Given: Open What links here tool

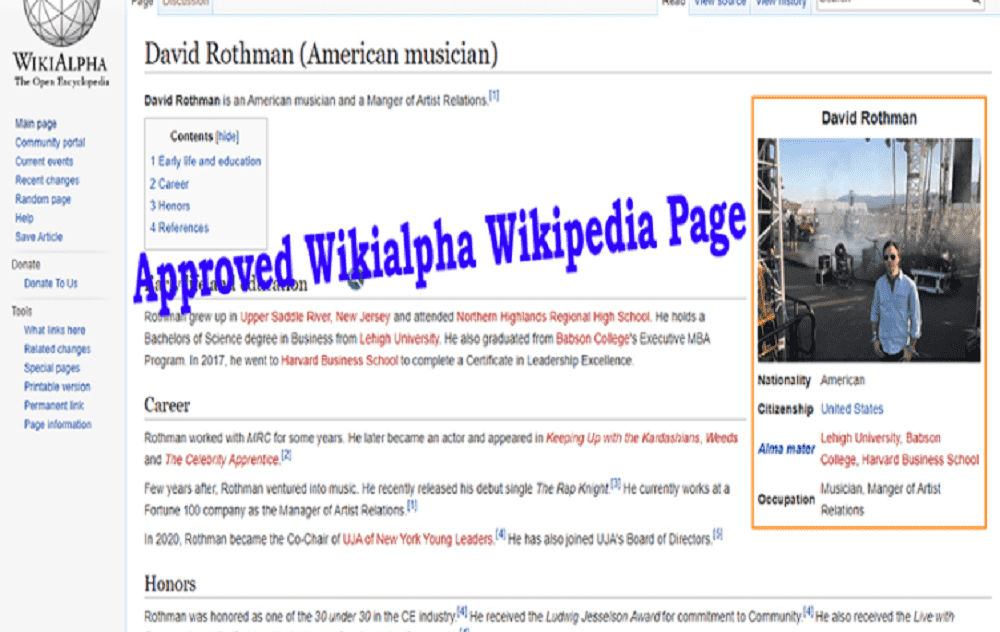Looking at the screenshot, I should click(54, 330).
